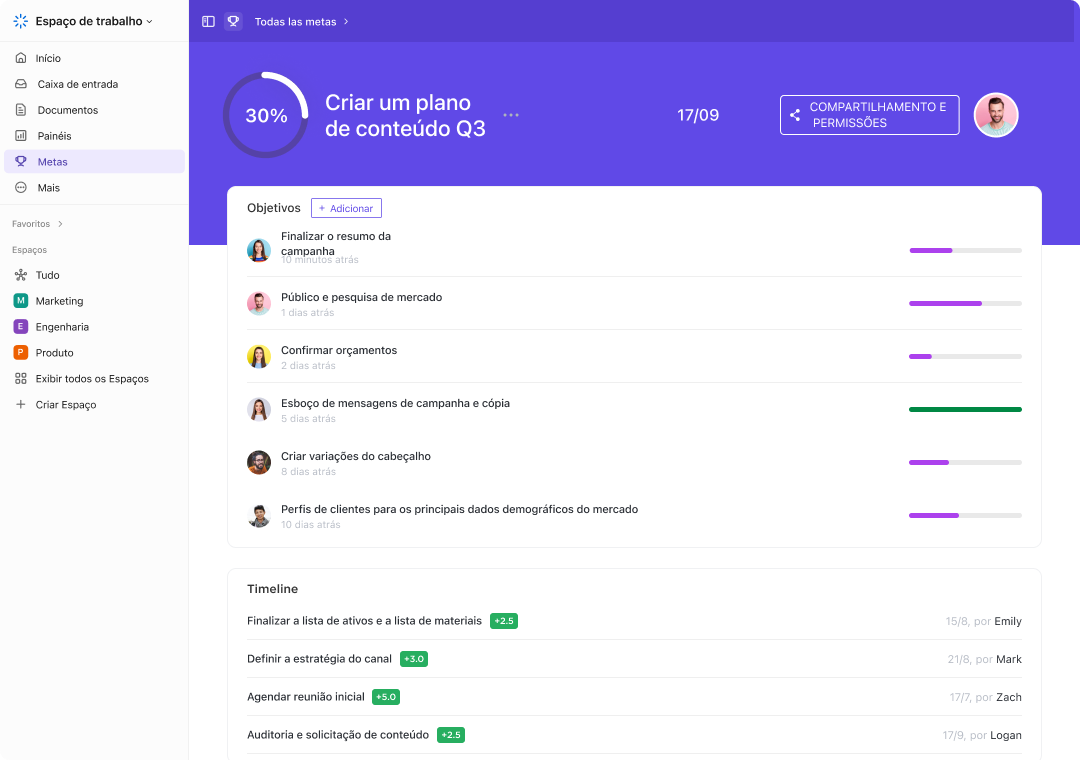Image resolution: width=1080 pixels, height=760 pixels.
Task: Click the Painéis dashboard icon
Action: 21,136
